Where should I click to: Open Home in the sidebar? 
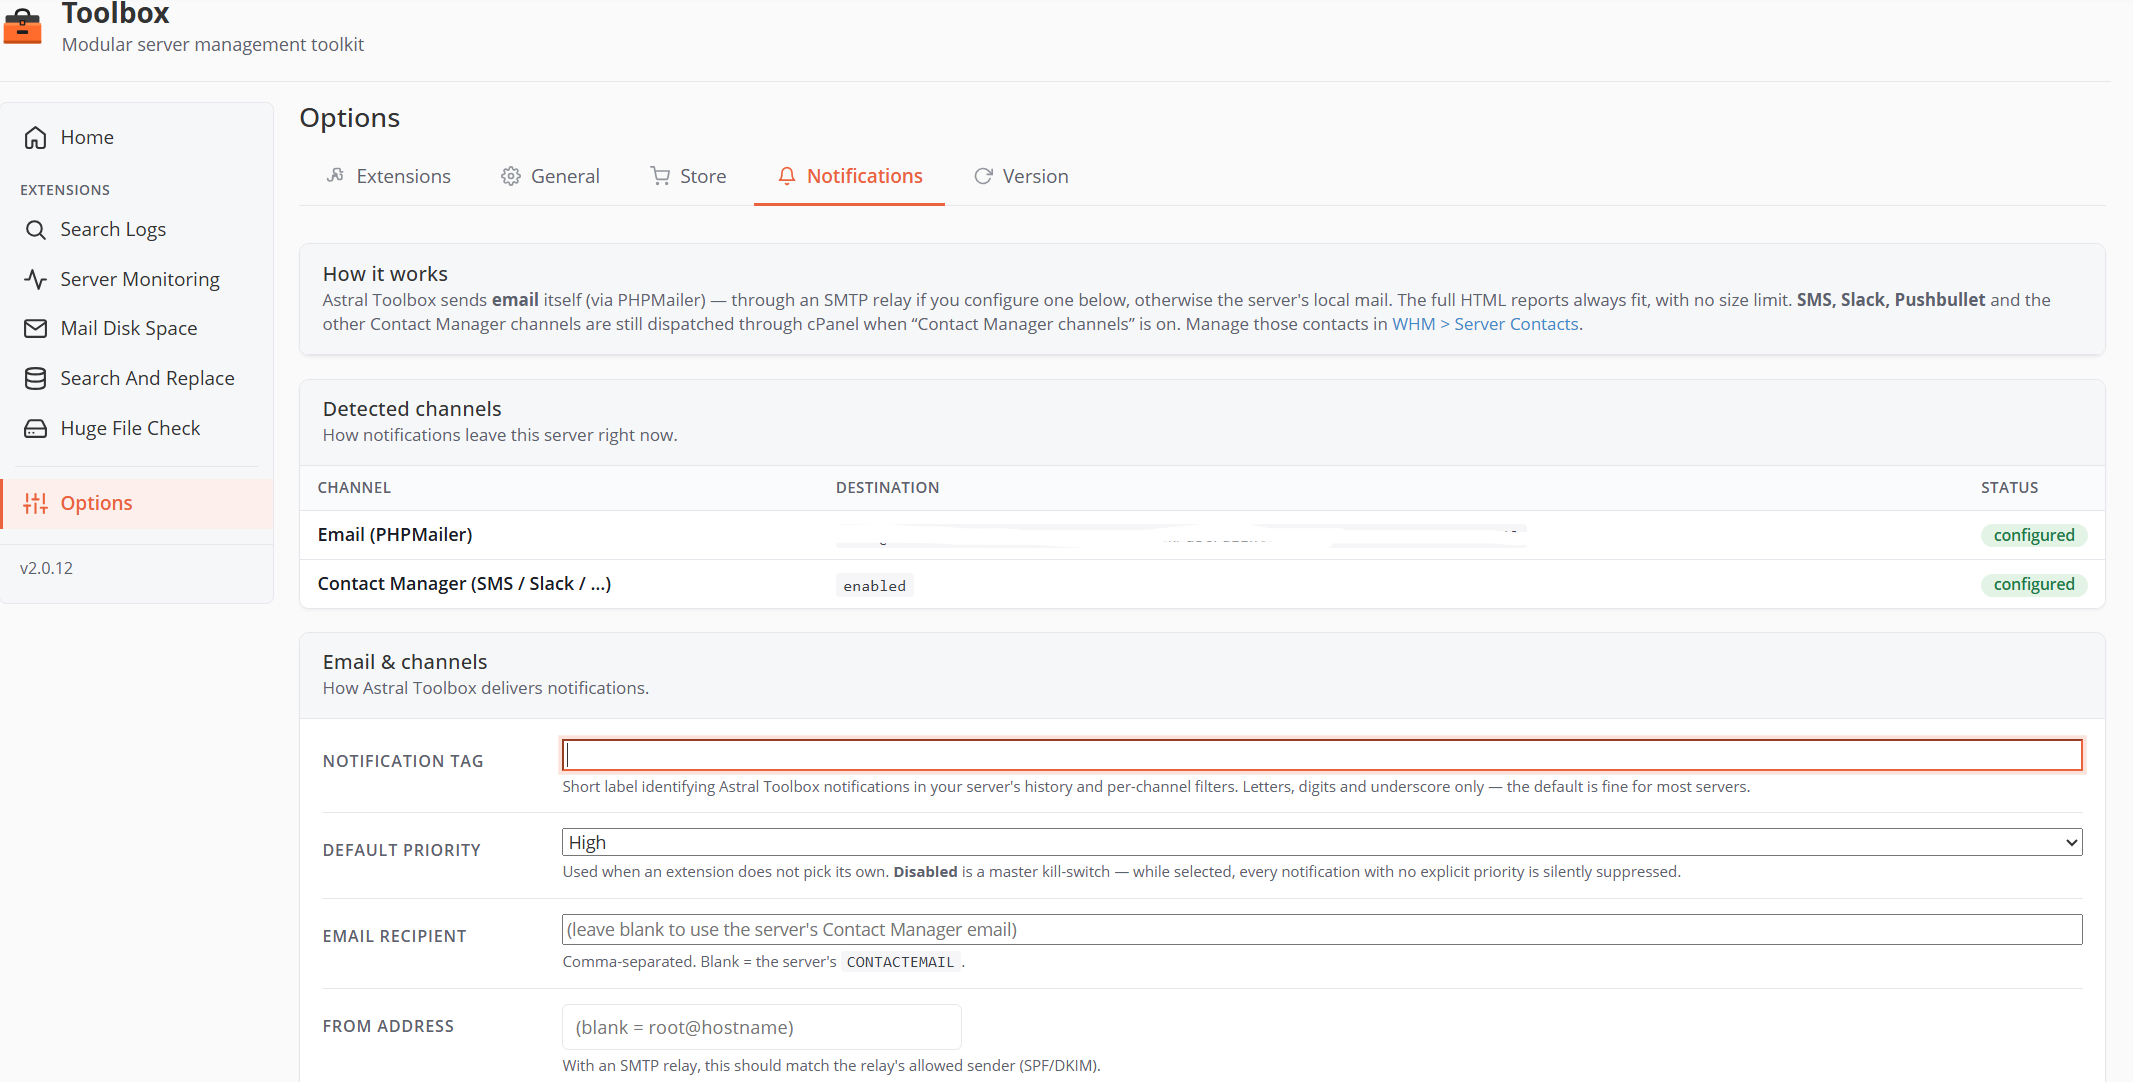coord(137,137)
